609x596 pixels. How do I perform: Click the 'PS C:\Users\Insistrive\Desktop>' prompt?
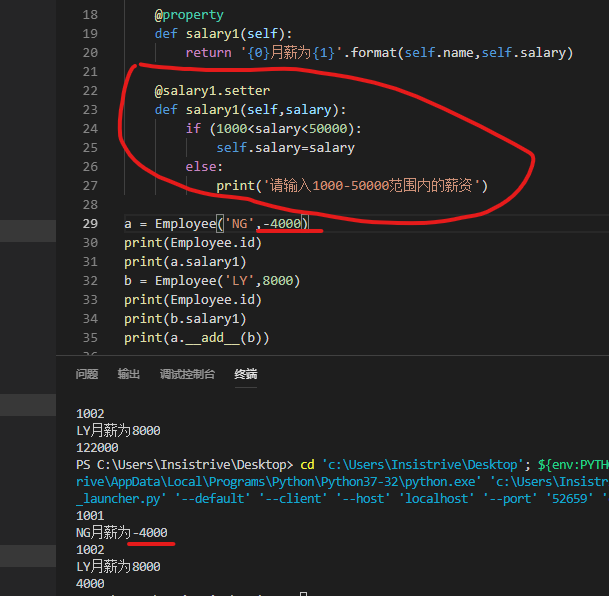tap(184, 465)
